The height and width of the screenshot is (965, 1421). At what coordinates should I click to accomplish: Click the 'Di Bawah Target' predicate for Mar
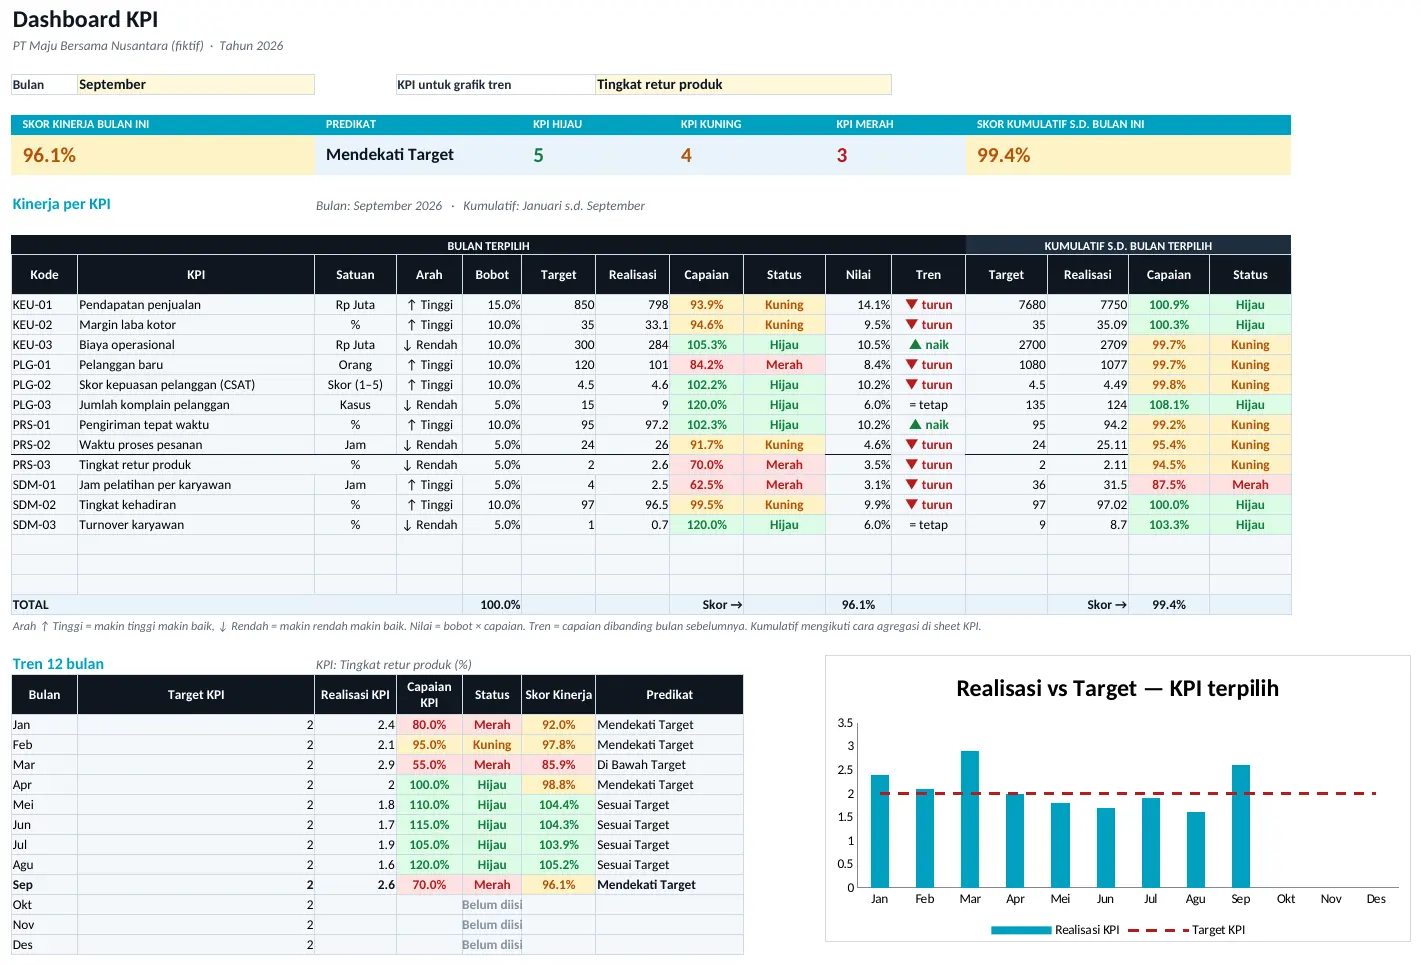point(669,765)
